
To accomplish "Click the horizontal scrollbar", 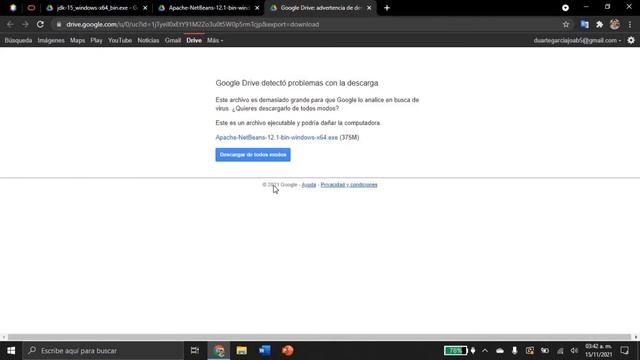I will 320,337.
